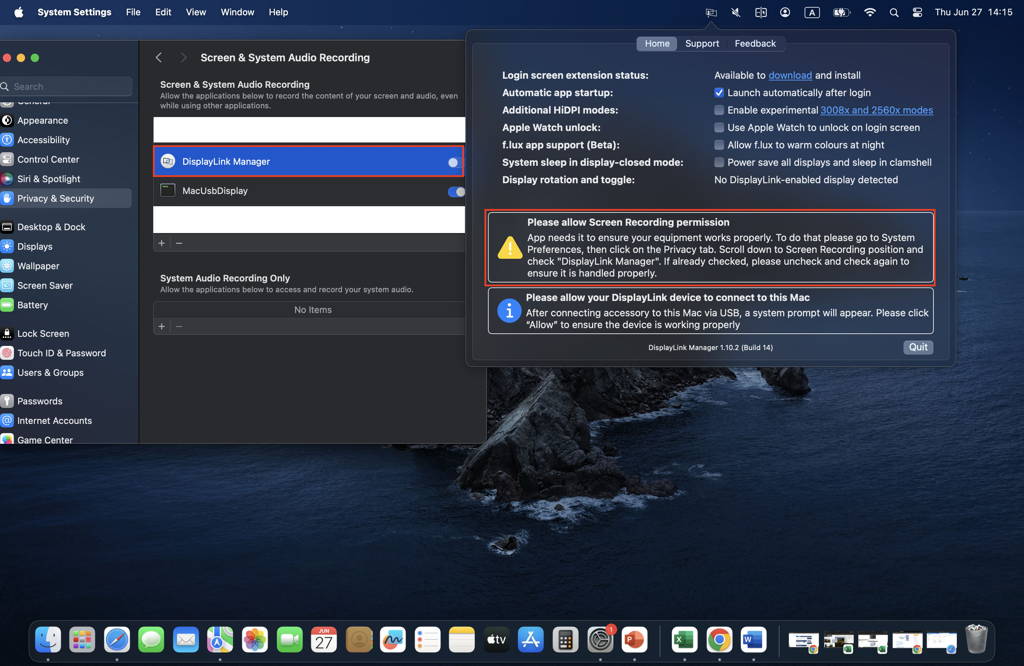Open PowerPoint from the Dock
1024x666 pixels.
pyautogui.click(x=634, y=640)
